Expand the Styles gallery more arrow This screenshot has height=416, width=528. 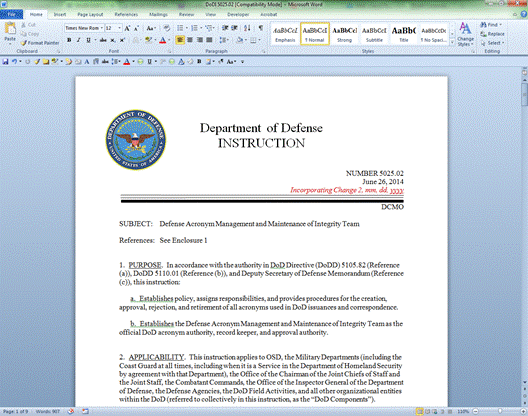[x=452, y=42]
